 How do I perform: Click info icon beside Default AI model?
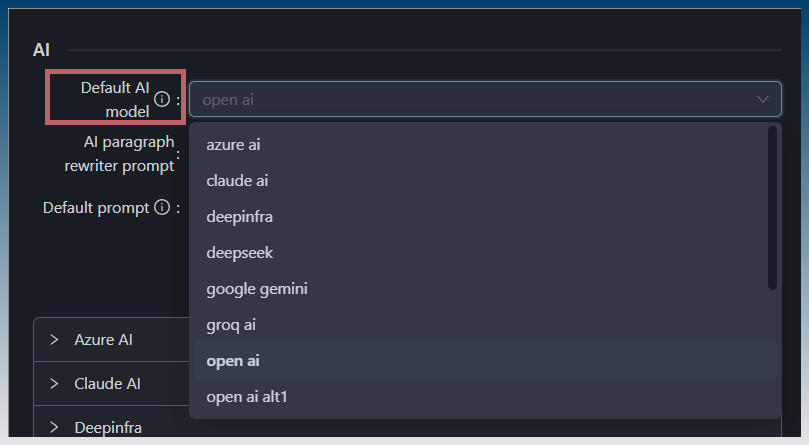coord(162,99)
